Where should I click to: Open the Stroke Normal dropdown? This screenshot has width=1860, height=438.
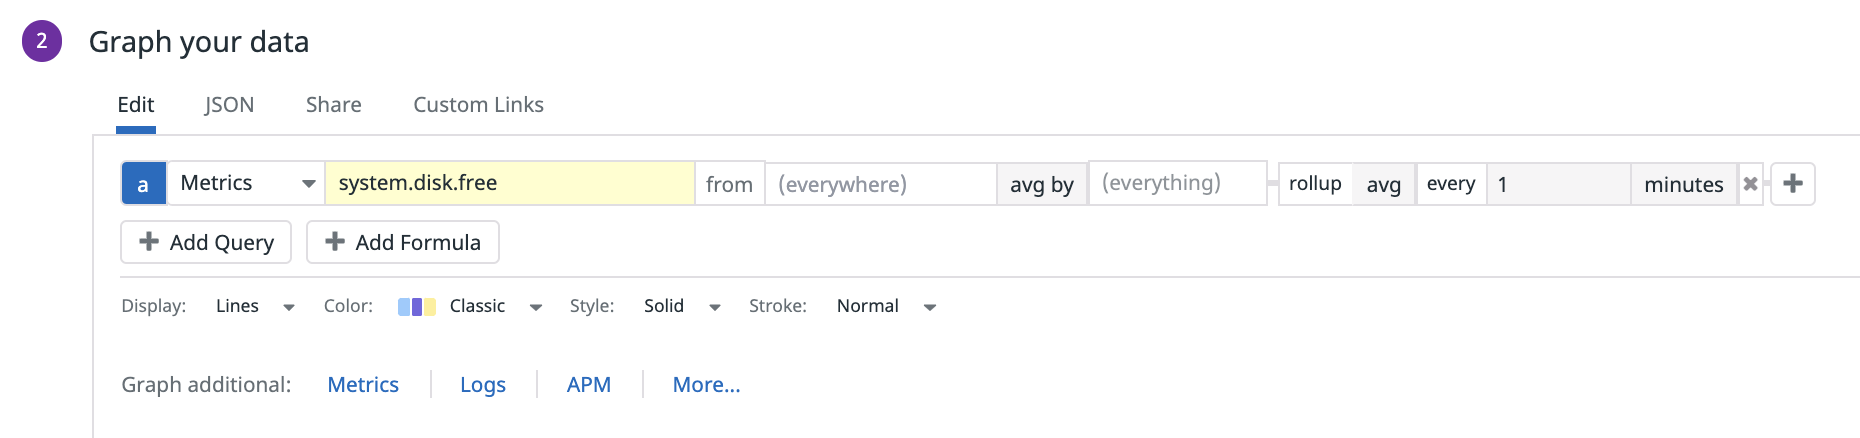pos(885,307)
